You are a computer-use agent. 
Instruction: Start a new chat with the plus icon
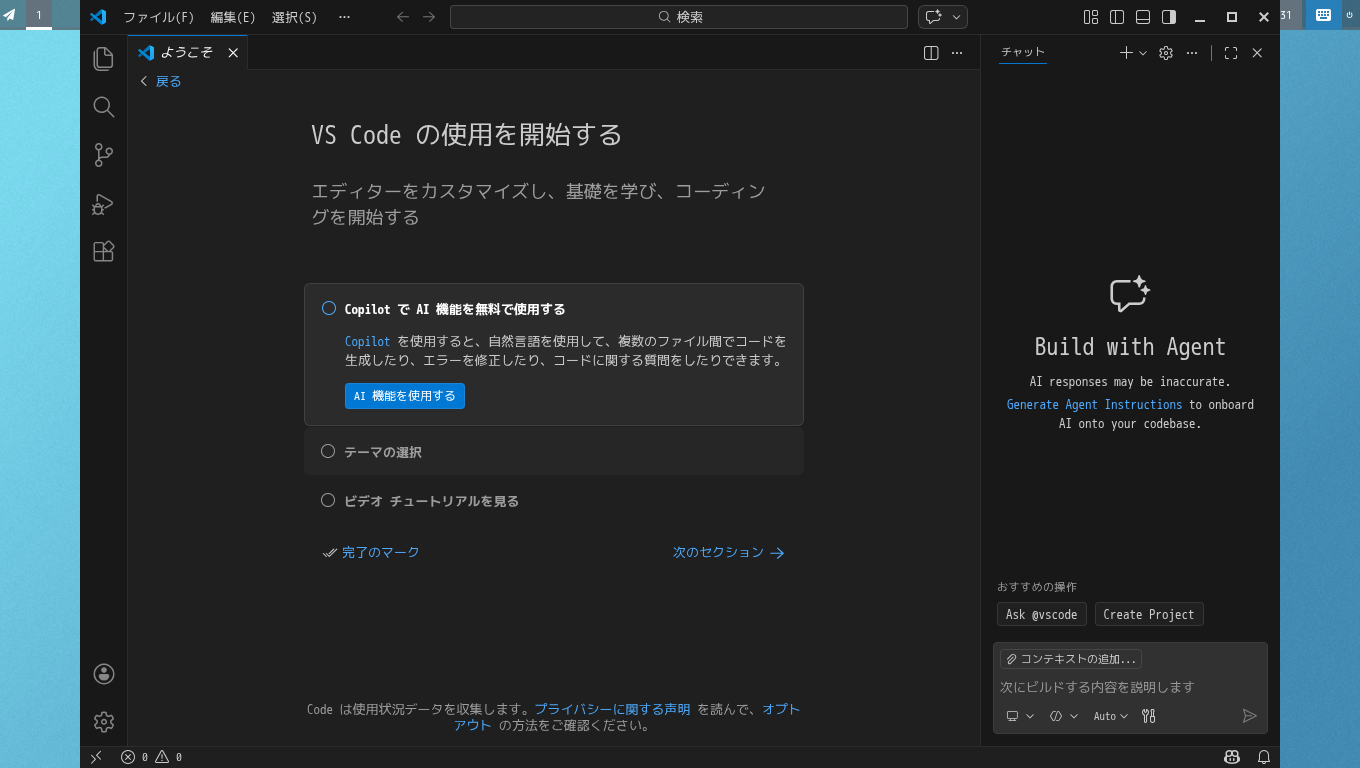(x=1126, y=53)
